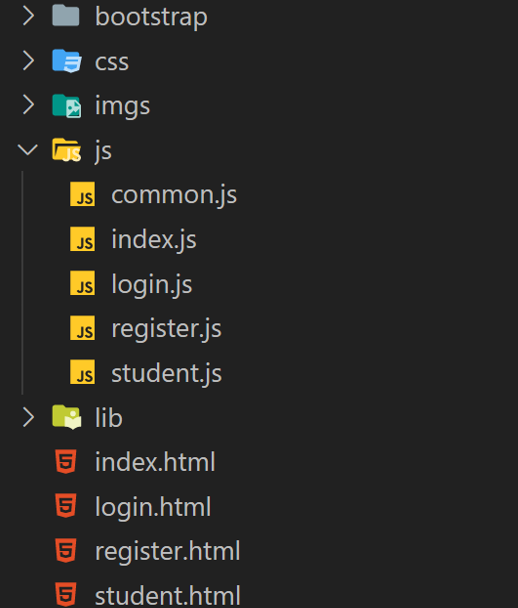Open the index.js file
The width and height of the screenshot is (518, 608).
(154, 239)
